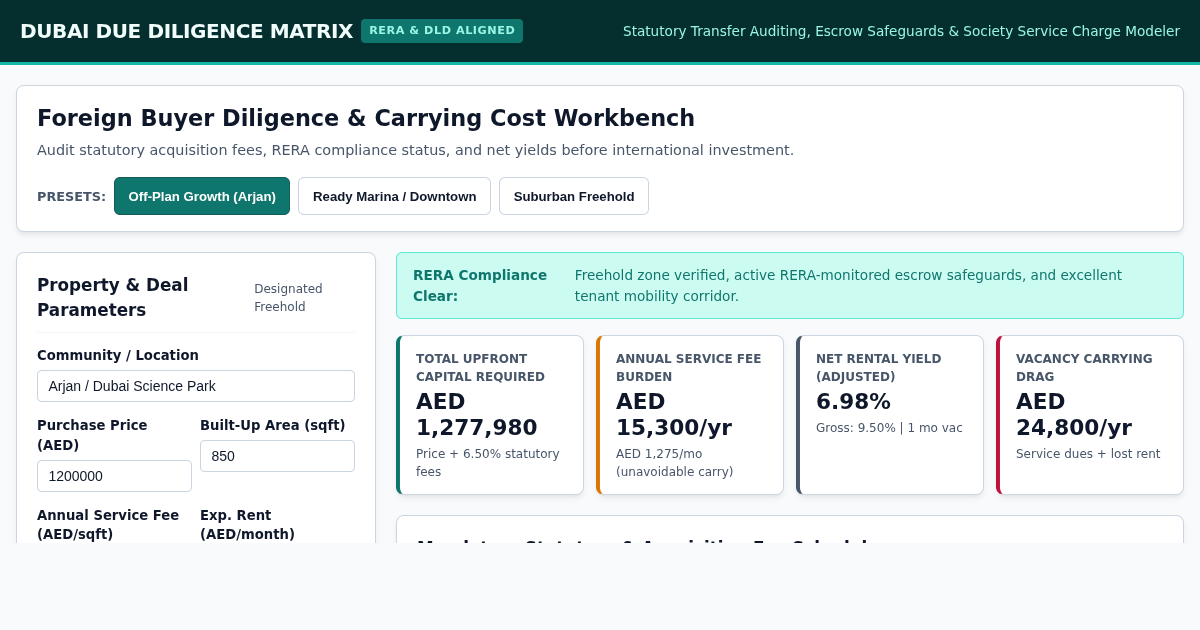
Task: Click the AED 24,800/yr value
Action: pyautogui.click(x=1074, y=414)
